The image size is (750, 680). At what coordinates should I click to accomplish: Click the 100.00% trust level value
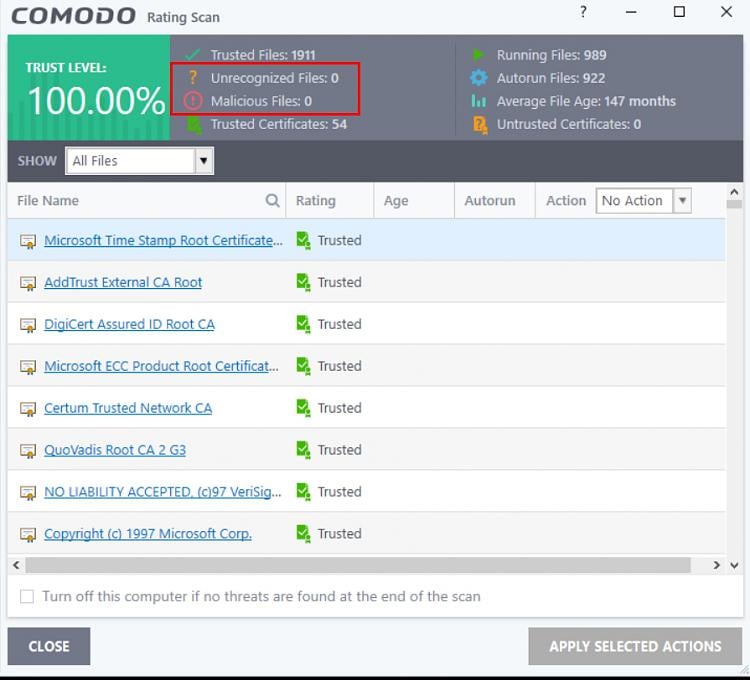pos(96,101)
